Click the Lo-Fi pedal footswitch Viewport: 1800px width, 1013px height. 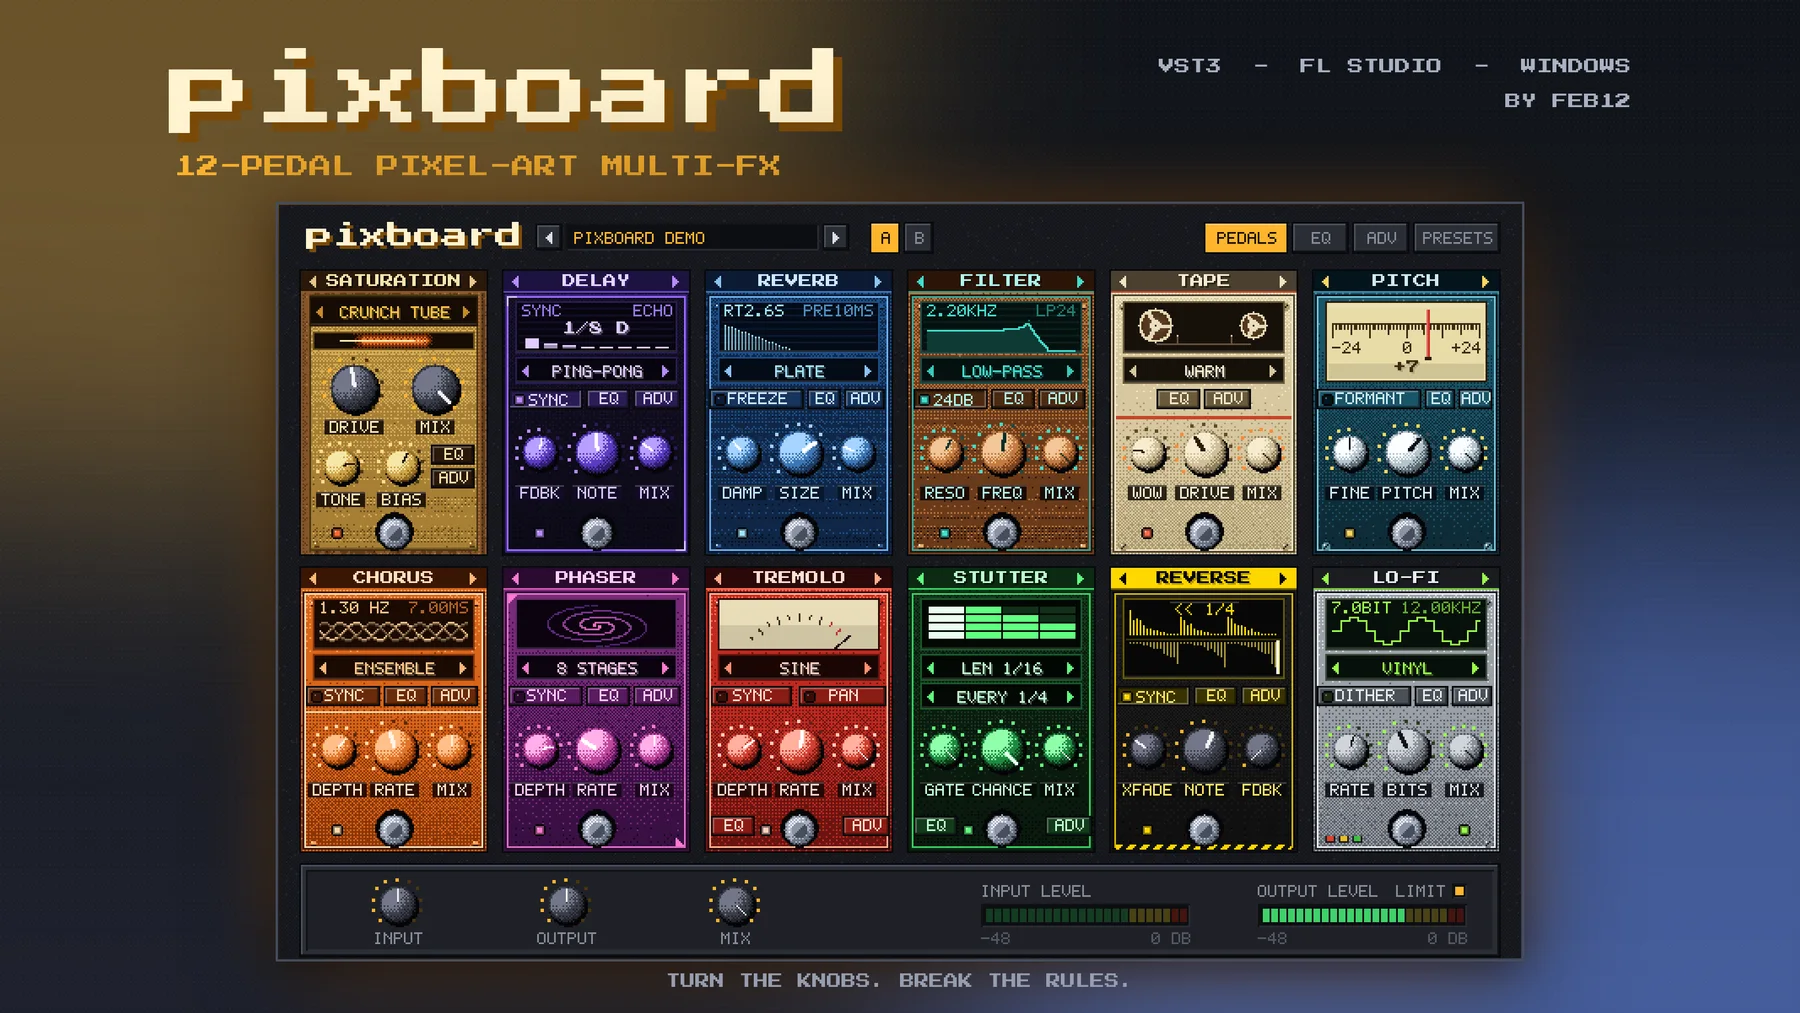point(1406,829)
